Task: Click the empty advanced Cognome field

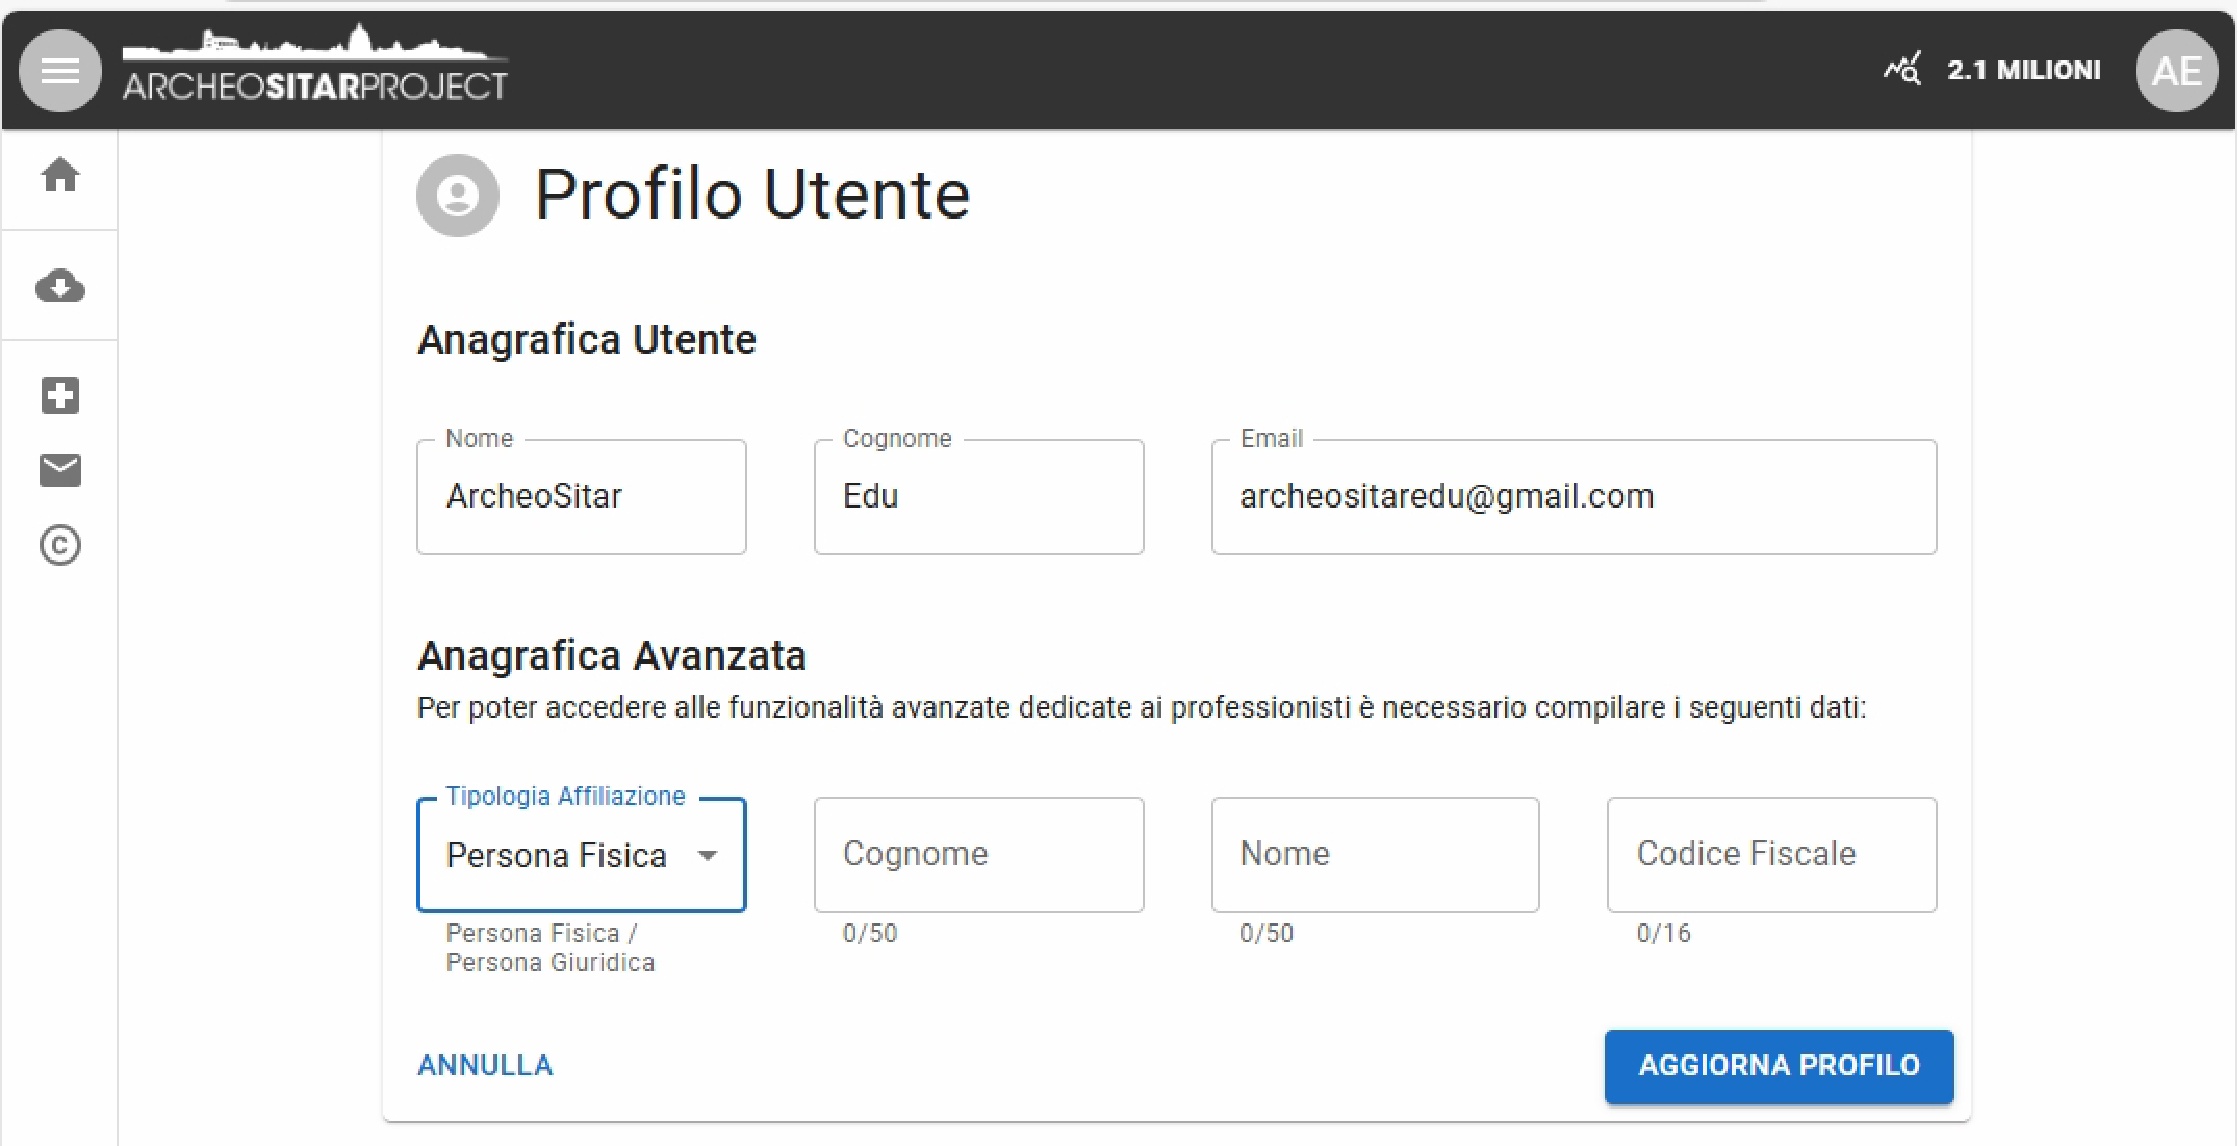Action: [978, 855]
